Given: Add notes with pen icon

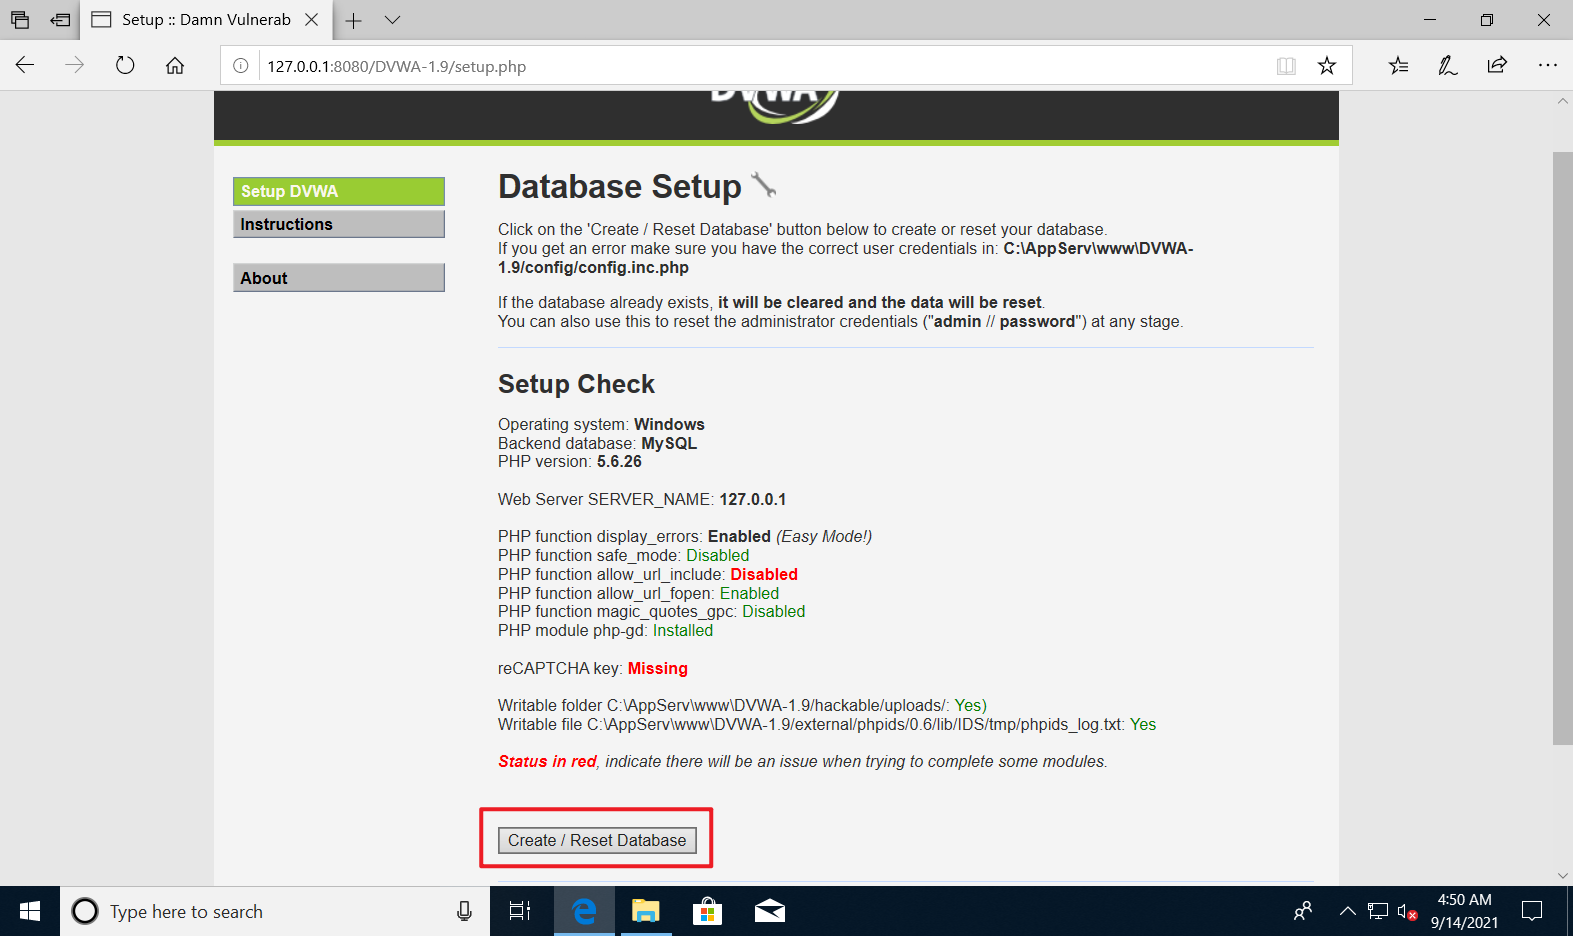Looking at the screenshot, I should (x=1447, y=65).
